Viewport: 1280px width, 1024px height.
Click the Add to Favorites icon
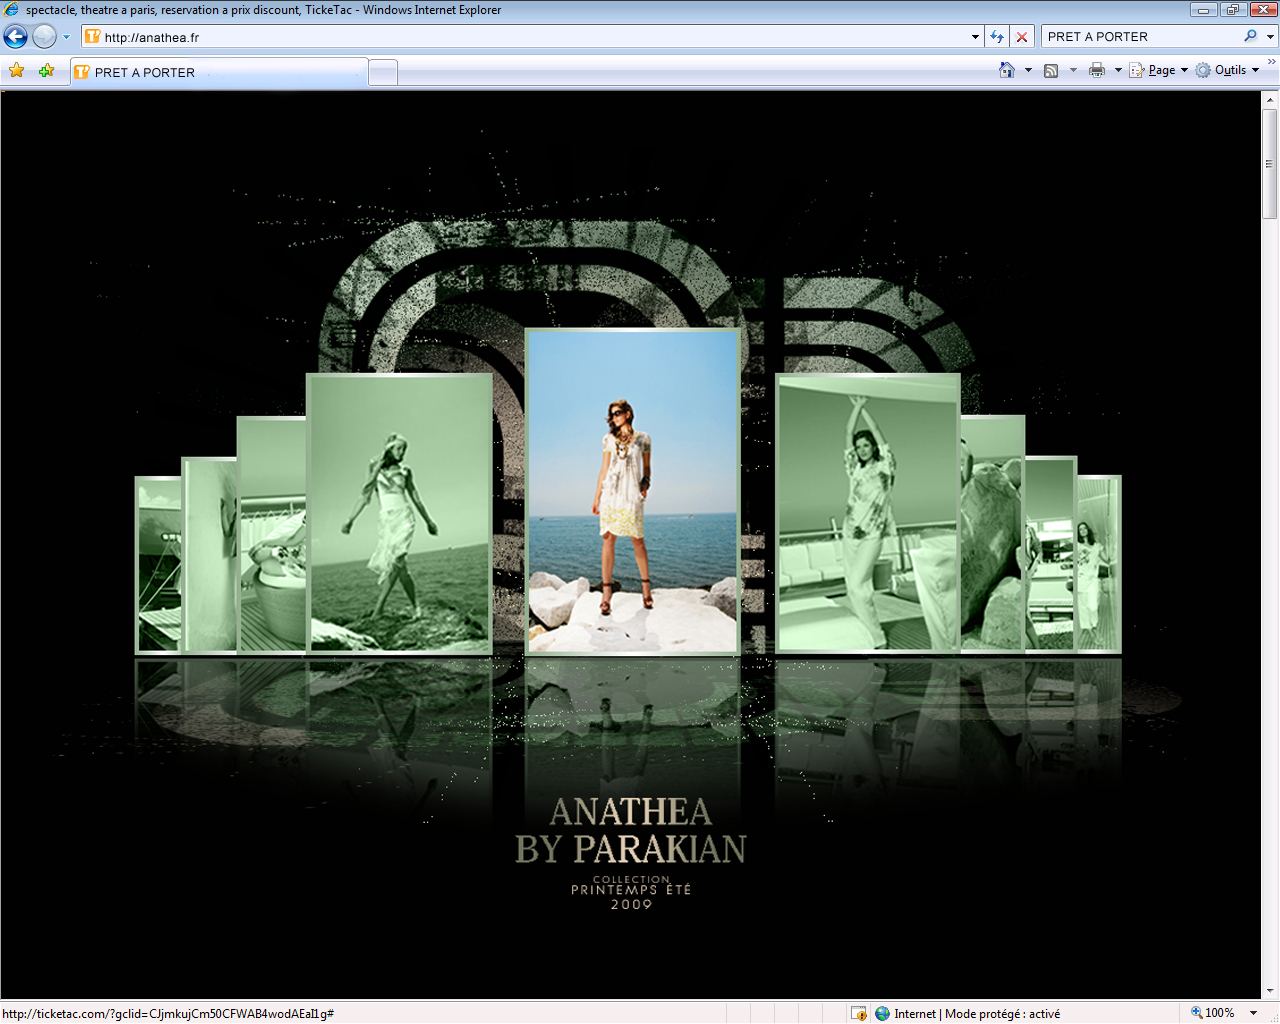(46, 70)
